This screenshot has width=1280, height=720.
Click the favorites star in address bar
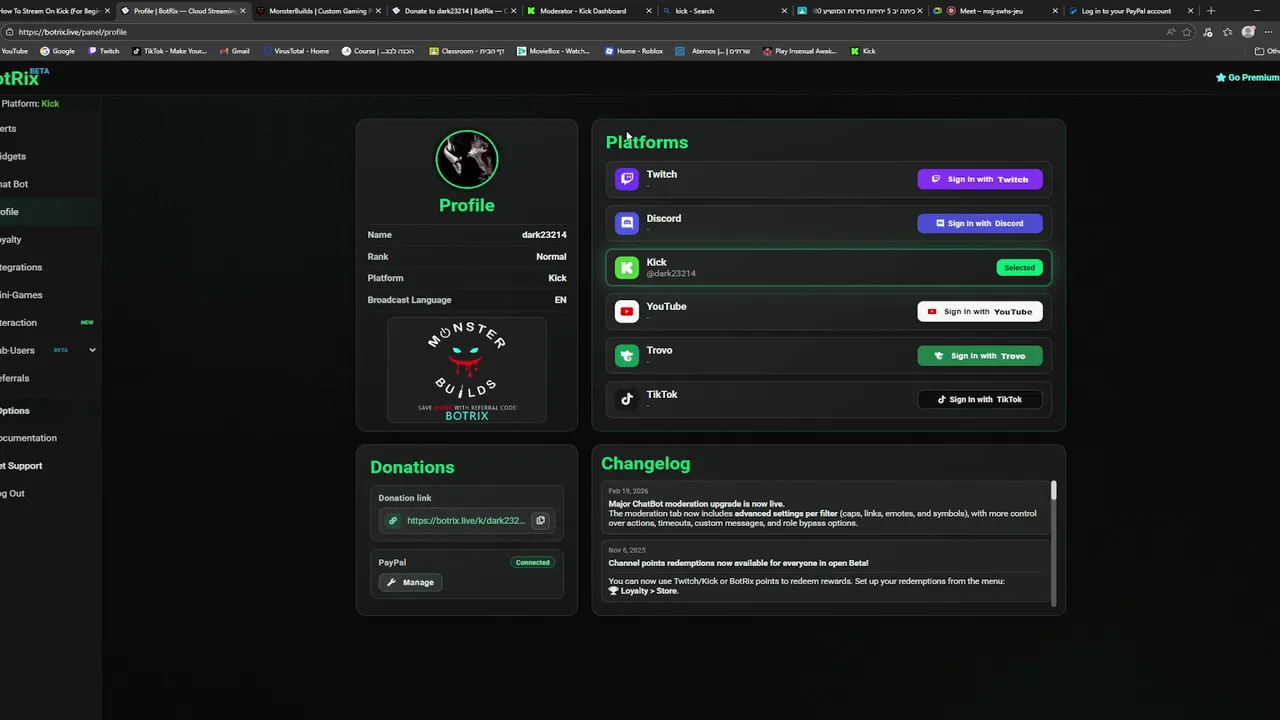(1187, 32)
